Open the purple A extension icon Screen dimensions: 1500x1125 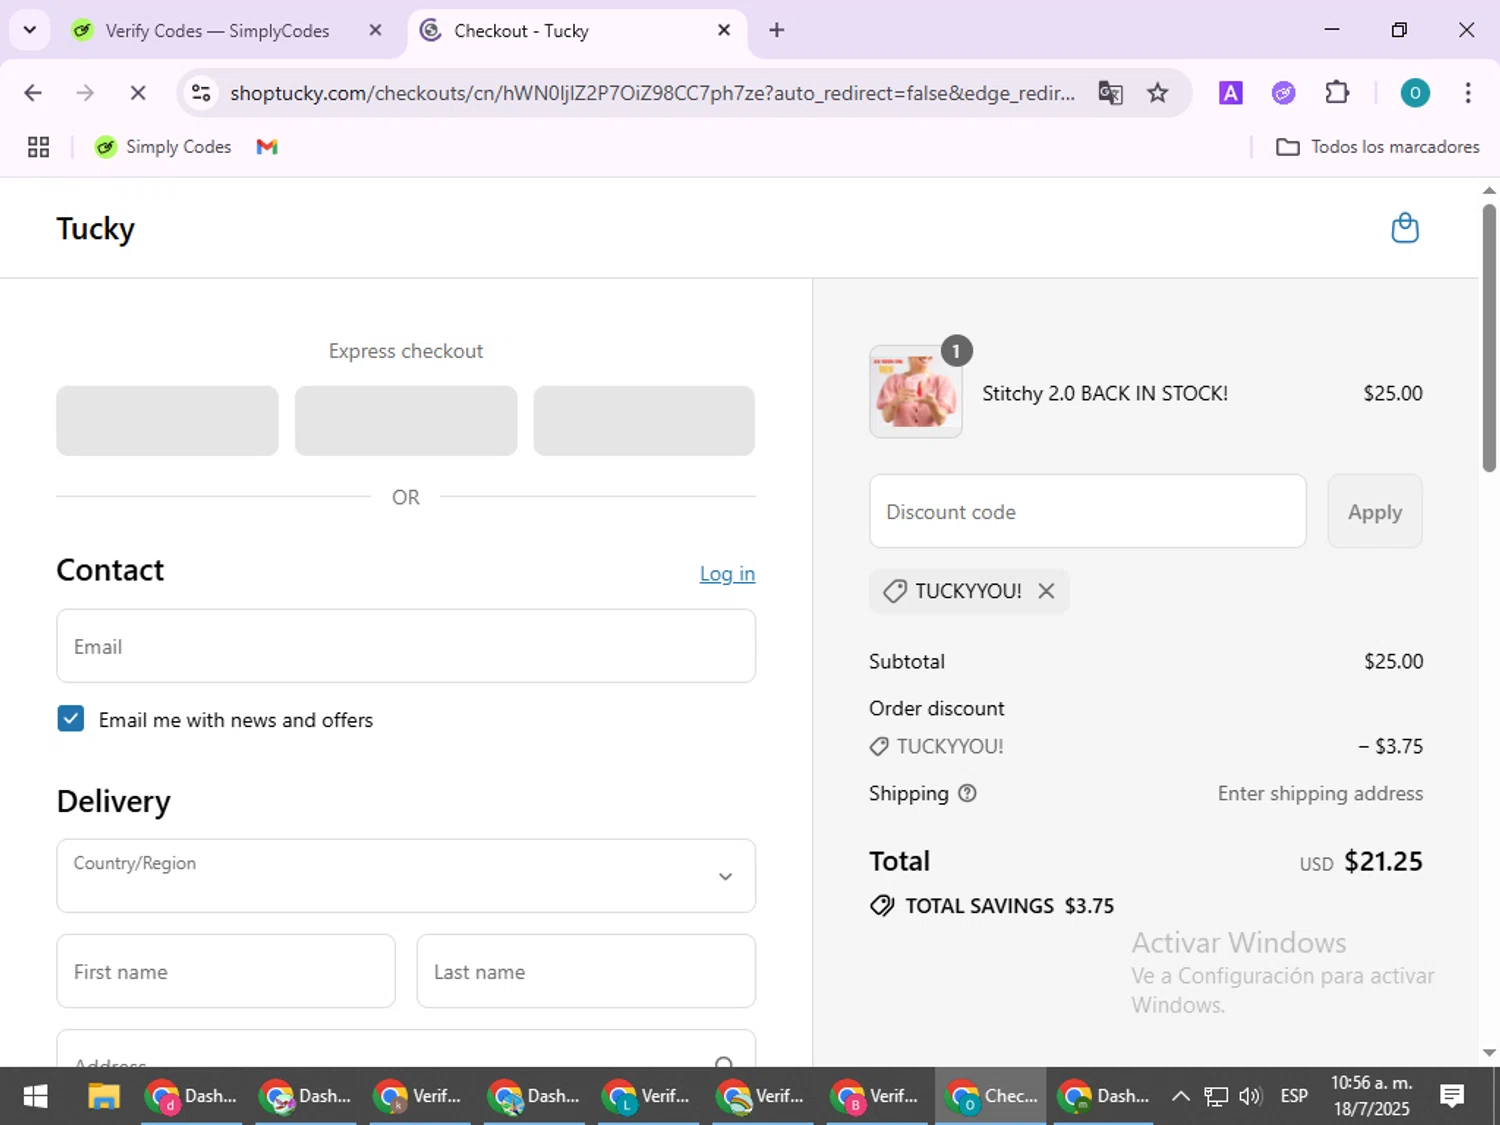(1231, 93)
